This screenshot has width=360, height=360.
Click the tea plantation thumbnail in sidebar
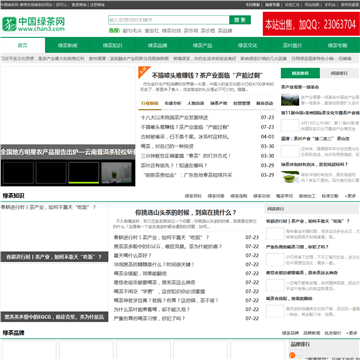290,100
